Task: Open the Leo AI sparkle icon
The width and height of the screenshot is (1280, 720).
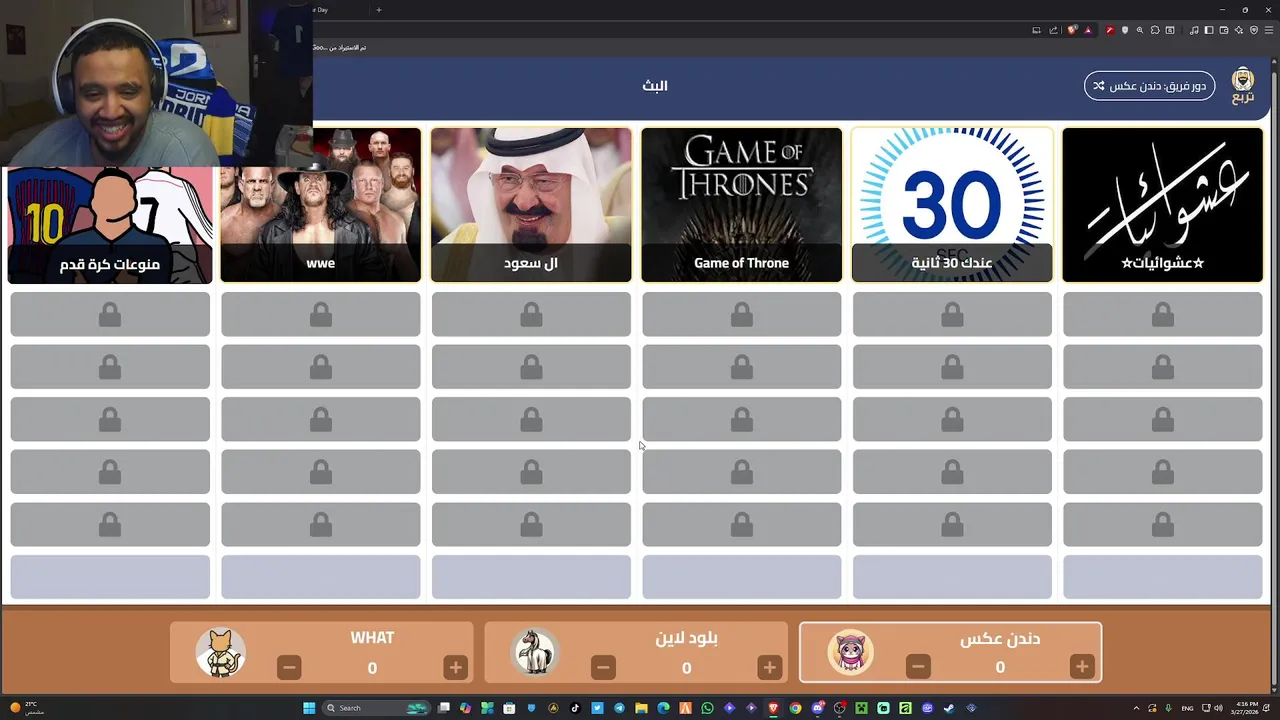Action: tap(1239, 30)
